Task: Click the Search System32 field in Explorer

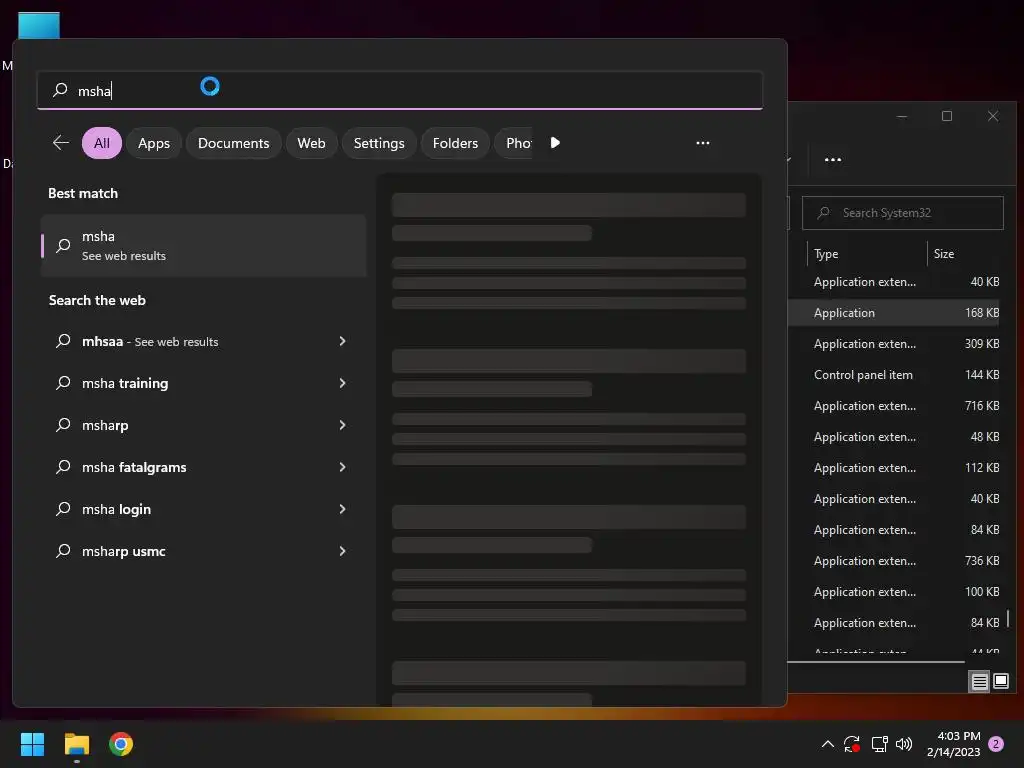Action: coord(903,213)
